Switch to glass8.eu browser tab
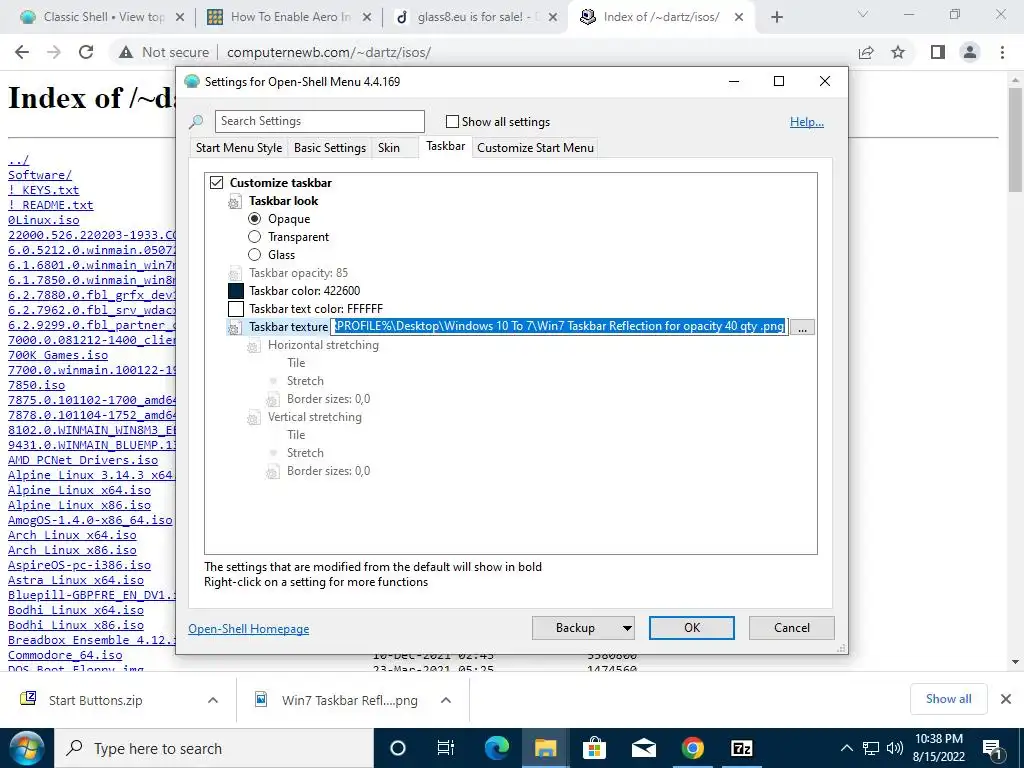The width and height of the screenshot is (1024, 768). click(475, 17)
